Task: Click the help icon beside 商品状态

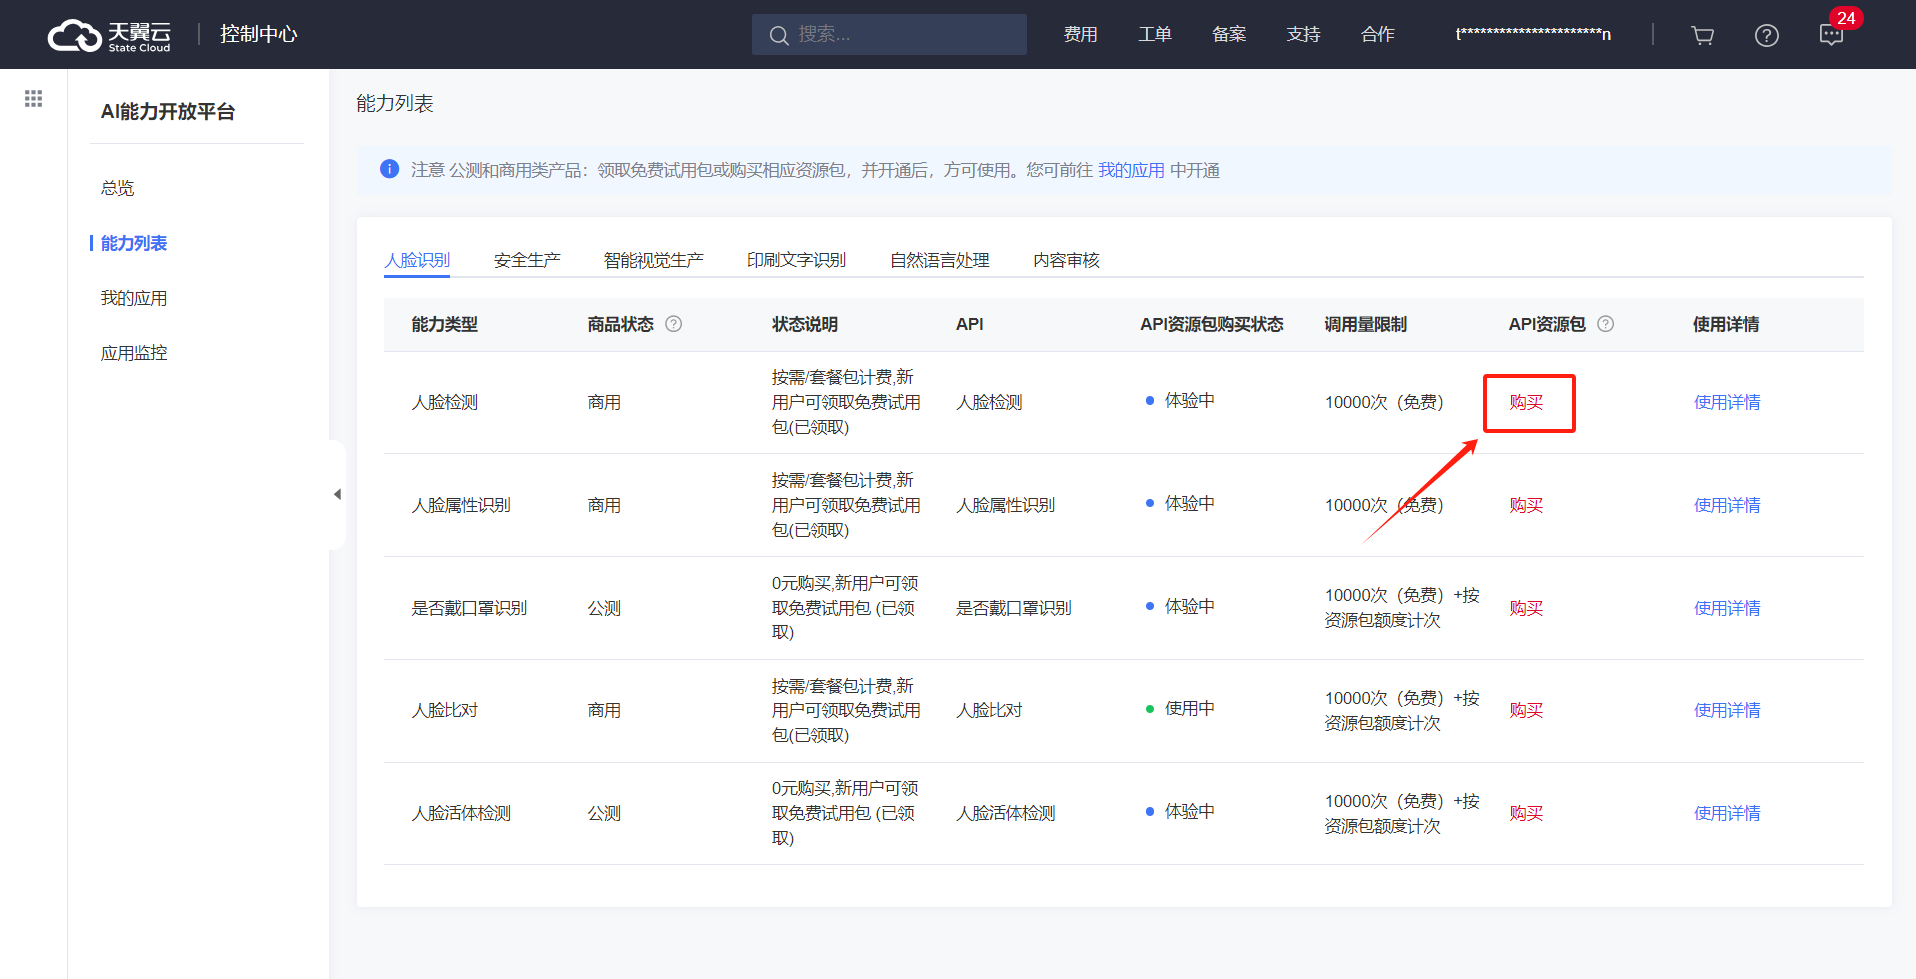Action: click(674, 324)
